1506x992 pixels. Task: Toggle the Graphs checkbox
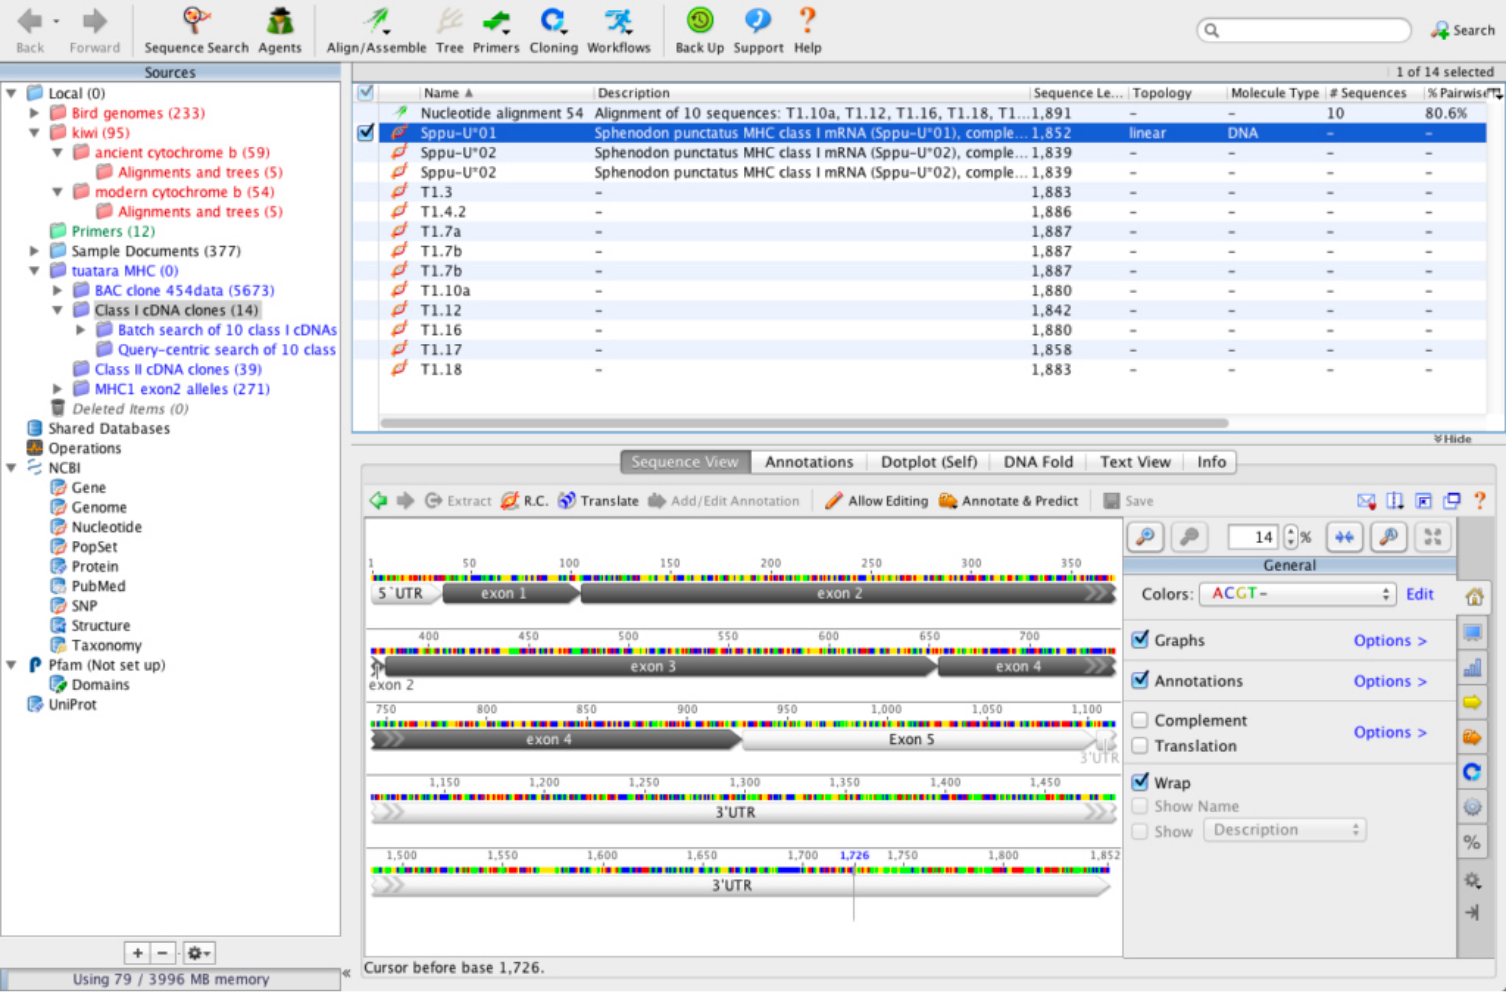1140,639
